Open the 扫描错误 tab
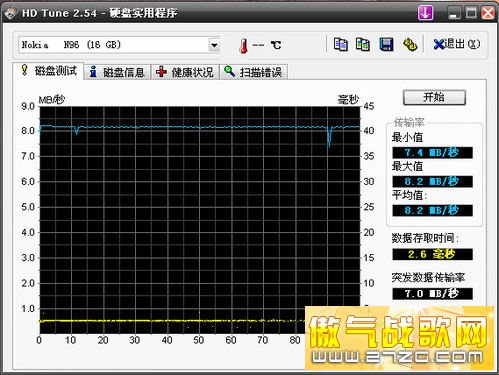 [x=253, y=72]
